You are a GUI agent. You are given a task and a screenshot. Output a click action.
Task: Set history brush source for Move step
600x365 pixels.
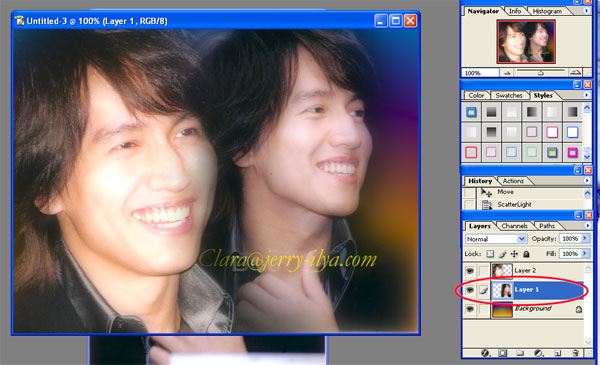tap(470, 192)
